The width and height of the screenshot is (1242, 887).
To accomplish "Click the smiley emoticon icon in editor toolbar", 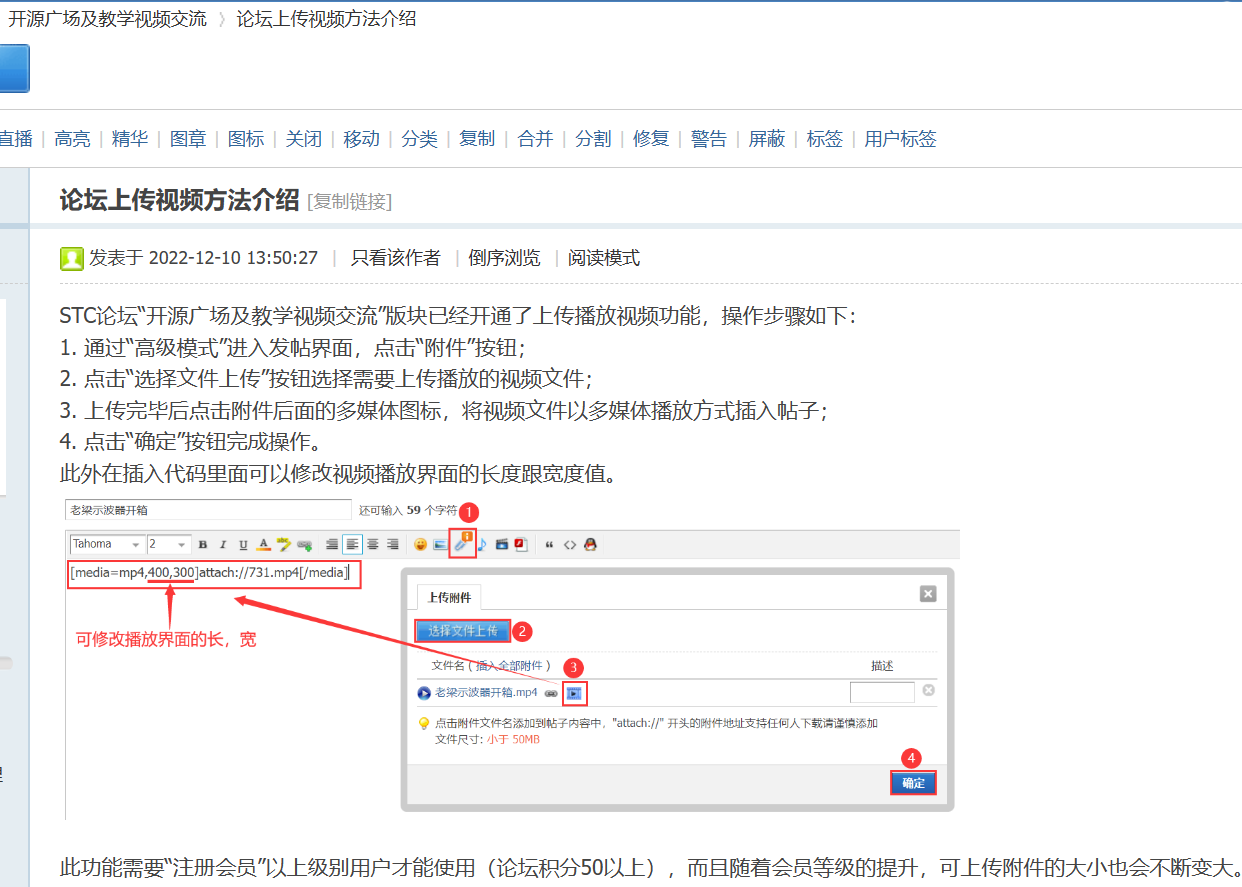I will 420,545.
